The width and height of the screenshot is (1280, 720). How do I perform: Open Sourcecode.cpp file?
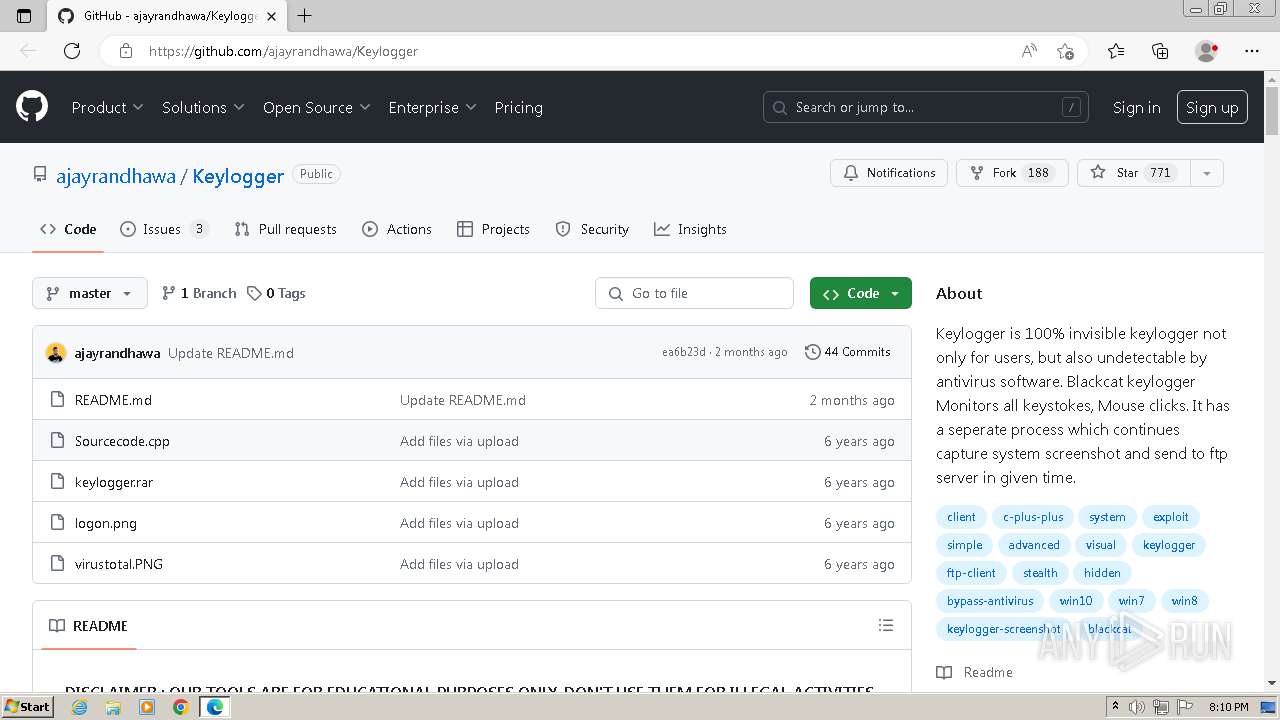coord(122,441)
